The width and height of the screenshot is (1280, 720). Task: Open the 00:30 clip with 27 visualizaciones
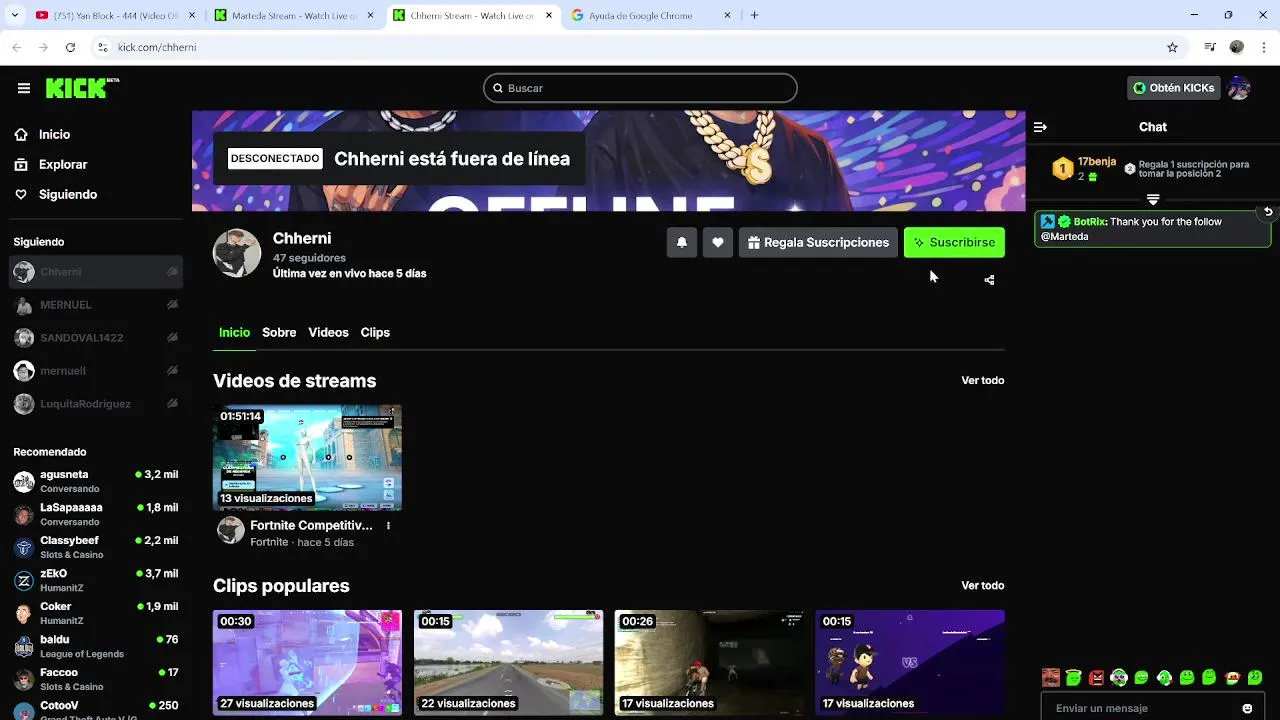[307, 663]
